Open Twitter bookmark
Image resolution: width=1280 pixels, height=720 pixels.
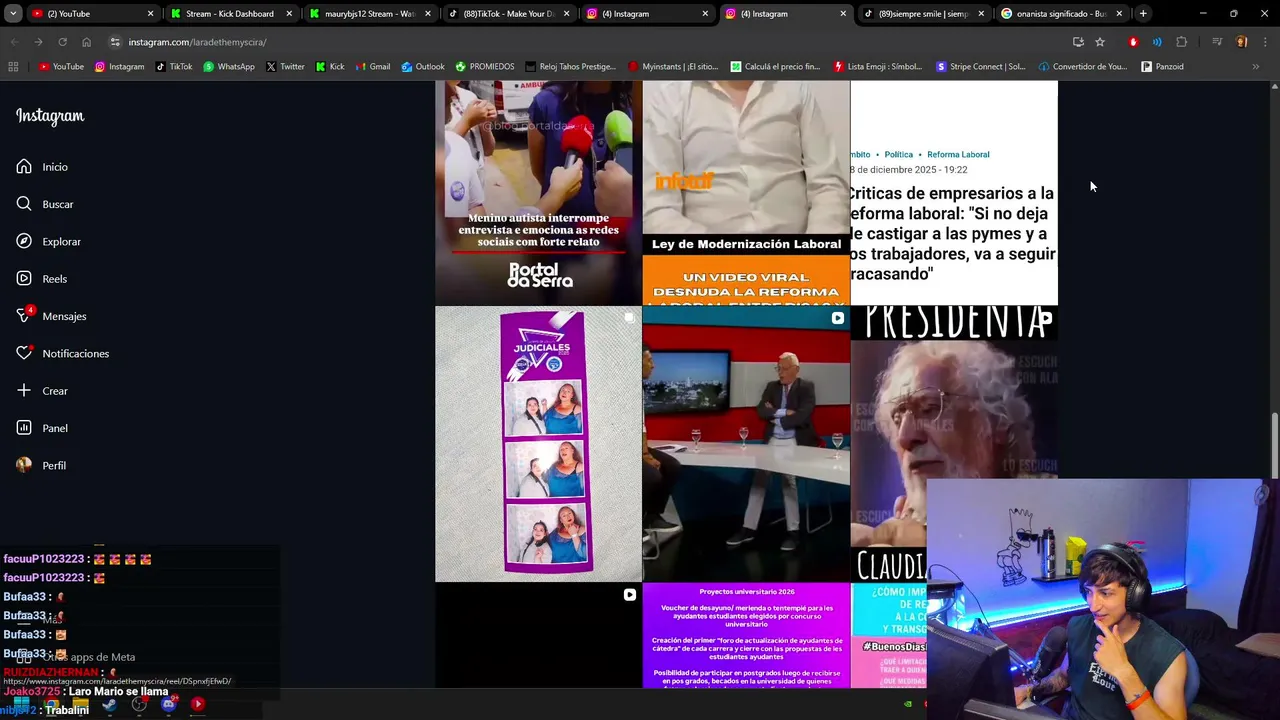click(285, 67)
